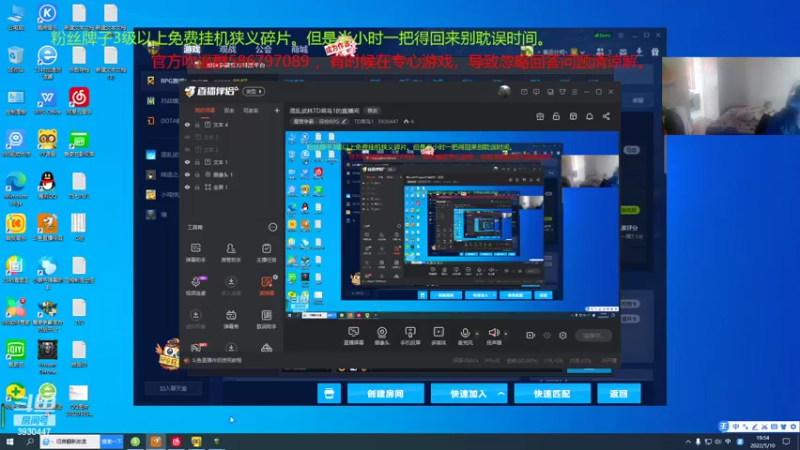Open the 弹幕助手 tool
Image resolution: width=800 pixels, height=450 pixels.
pos(195,253)
